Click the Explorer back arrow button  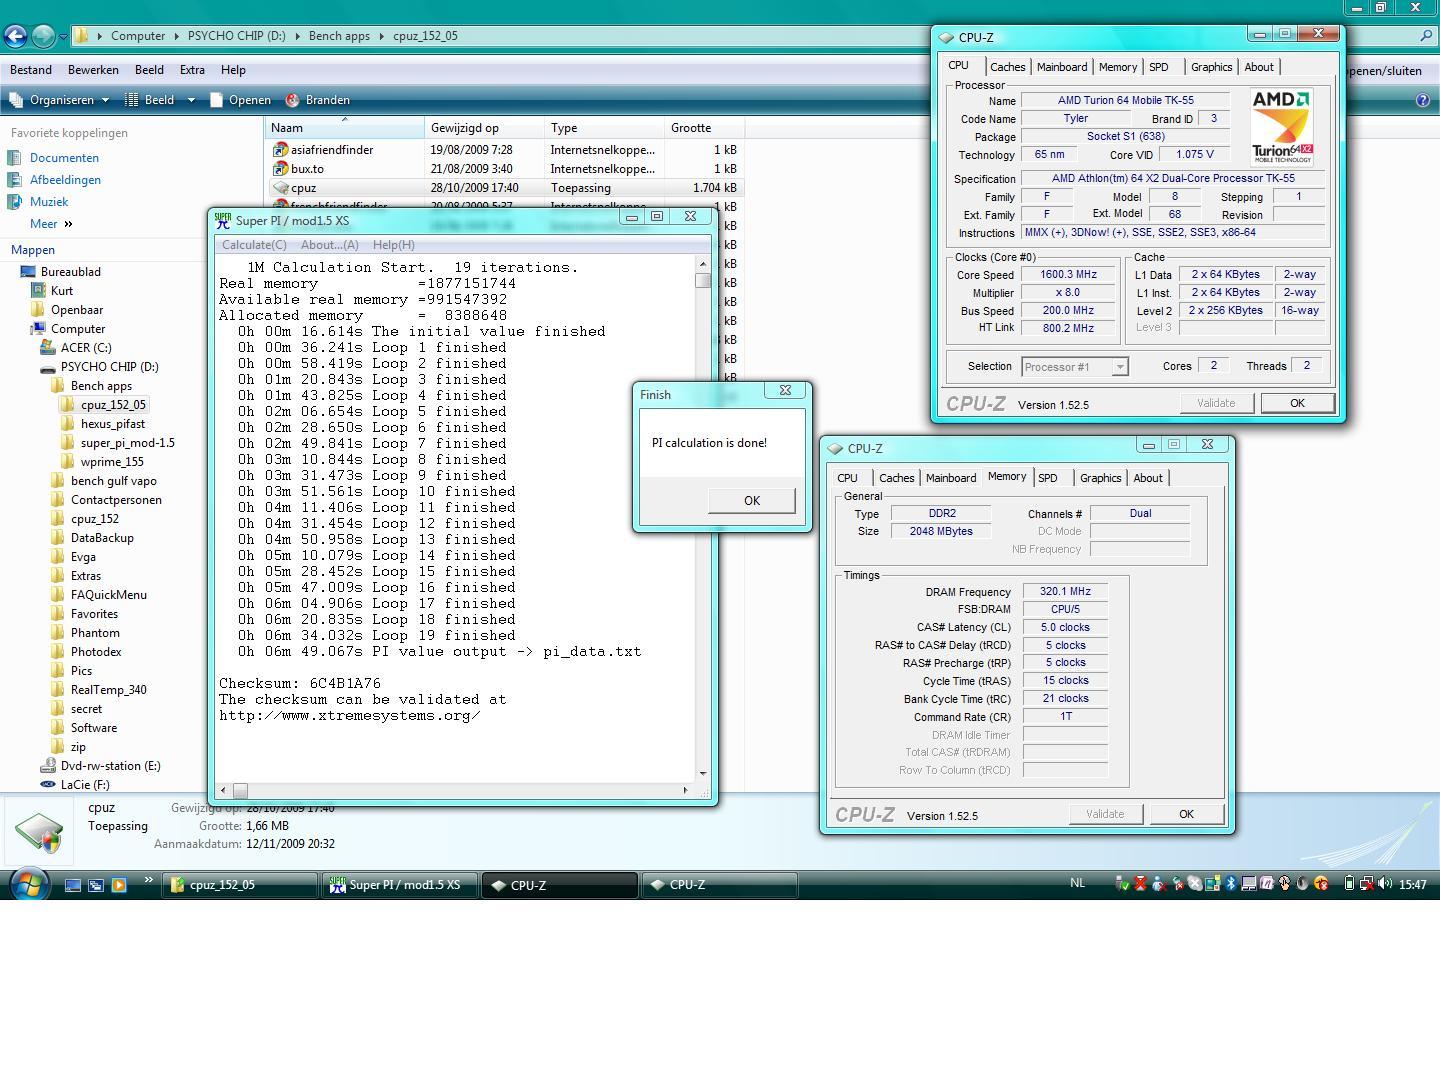pyautogui.click(x=15, y=36)
